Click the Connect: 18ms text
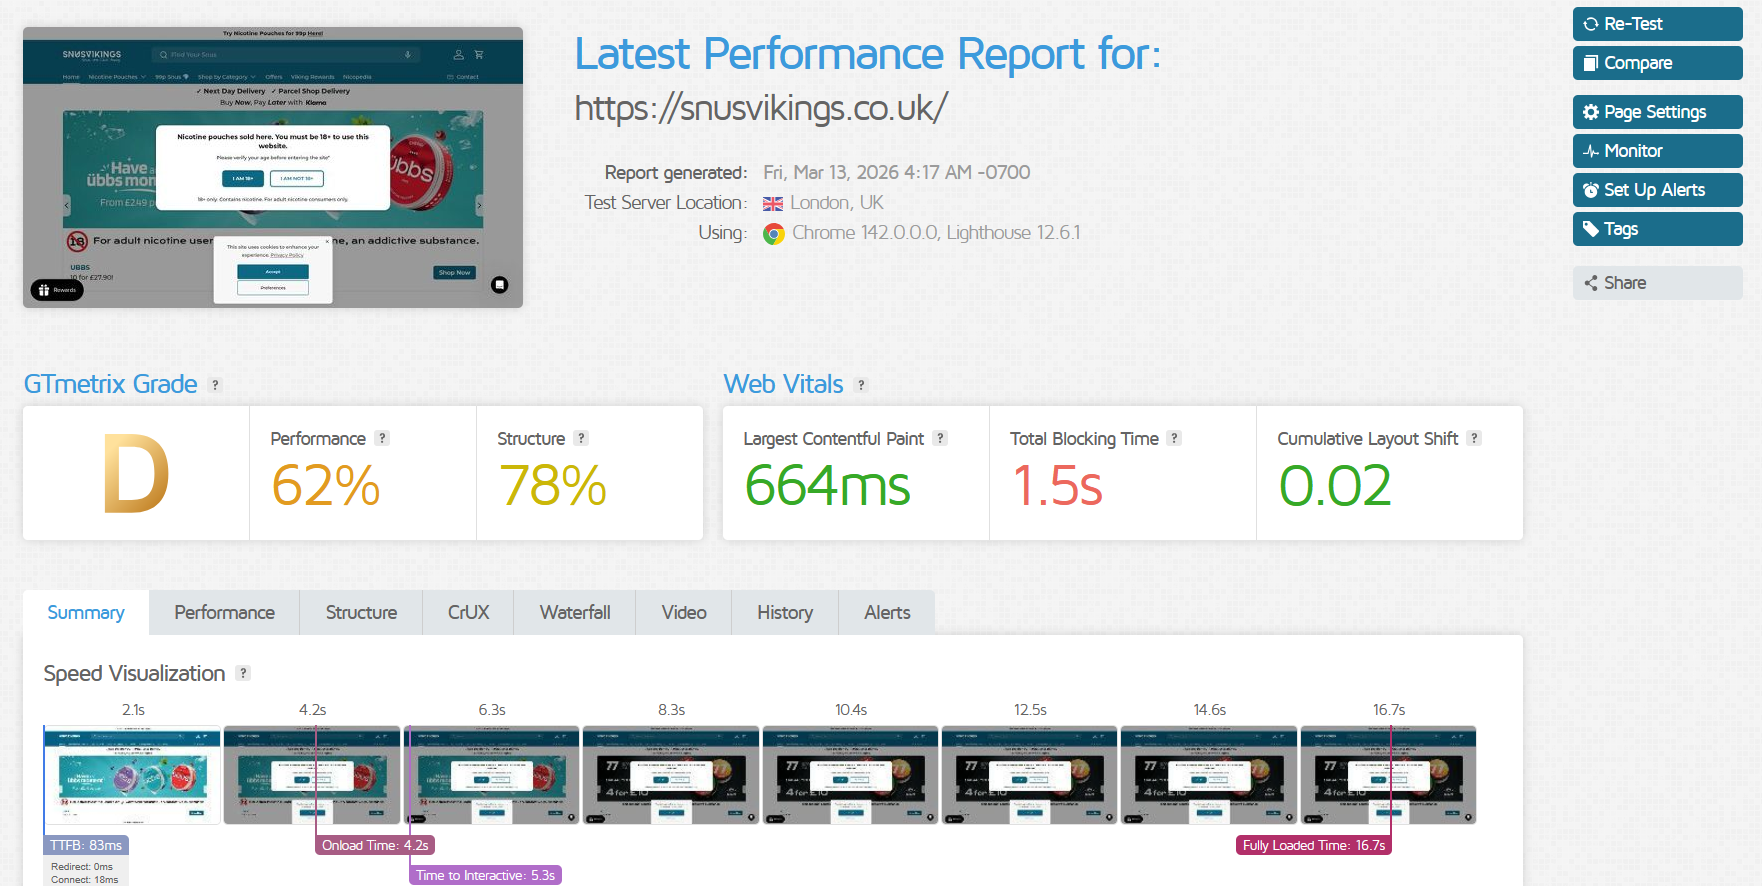The image size is (1762, 886). click(85, 880)
